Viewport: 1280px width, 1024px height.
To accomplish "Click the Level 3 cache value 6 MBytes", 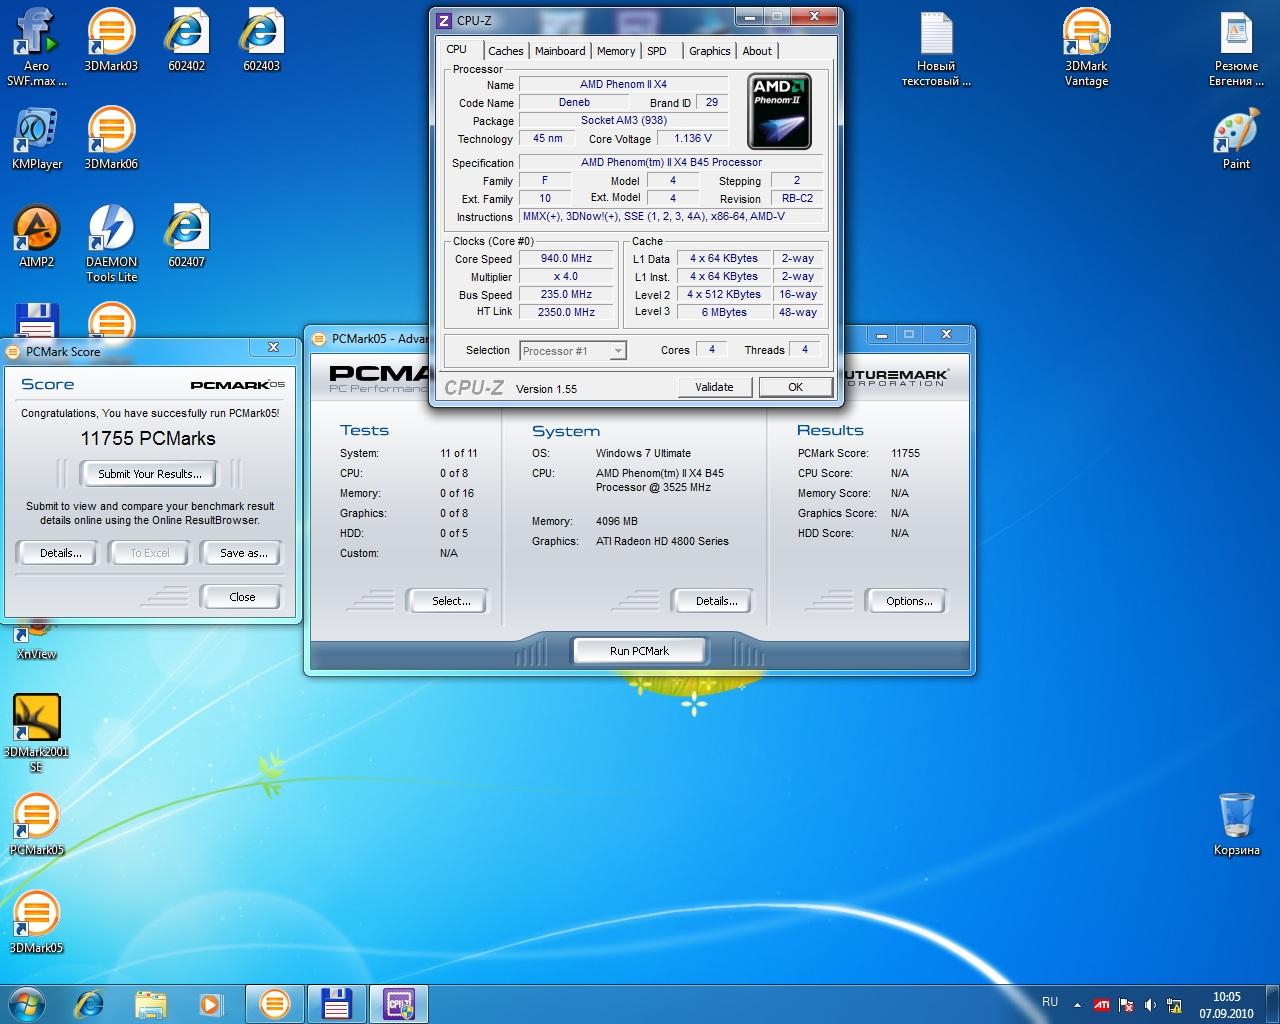I will (x=724, y=312).
